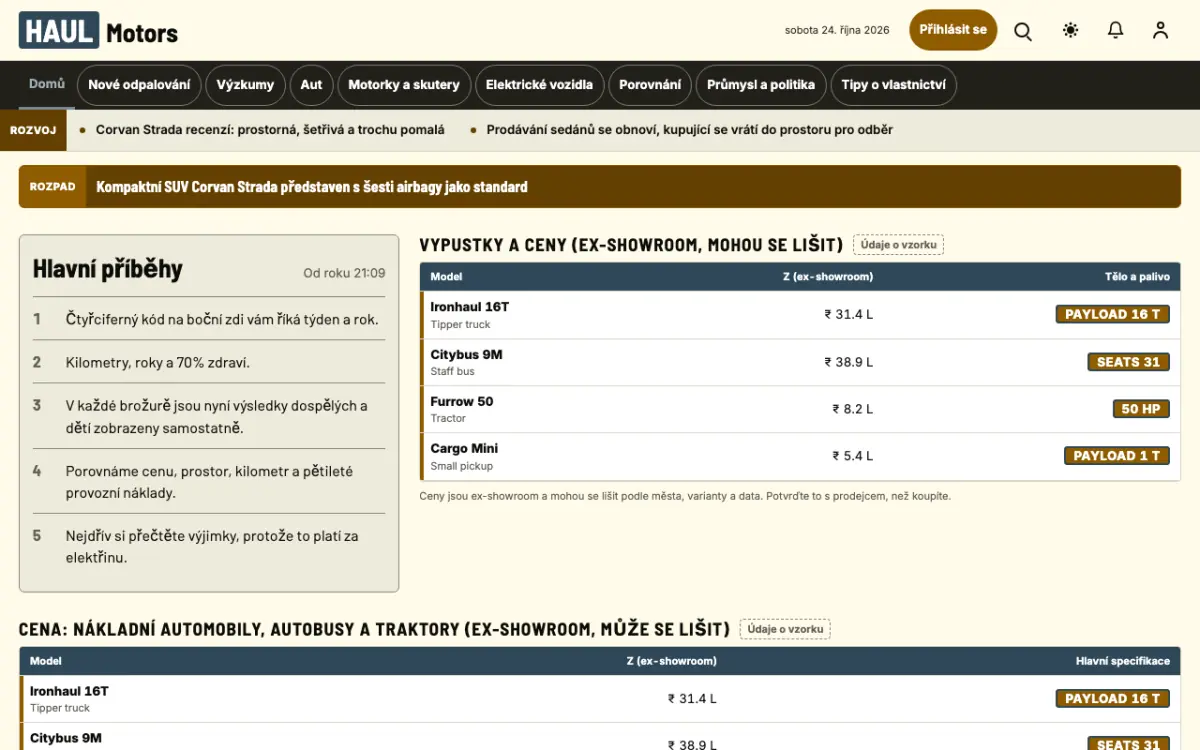Toggle the light/dark theme sun icon
Viewport: 1200px width, 750px height.
(1071, 30)
